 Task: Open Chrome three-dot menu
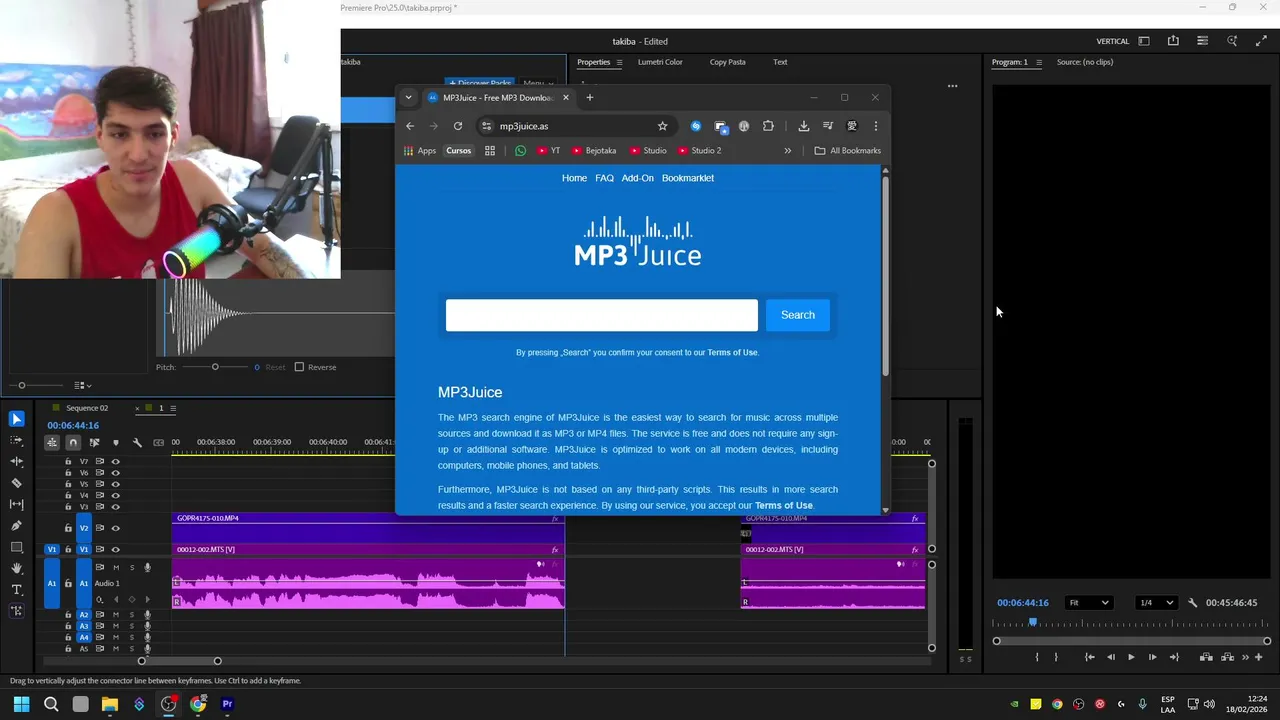(x=875, y=126)
